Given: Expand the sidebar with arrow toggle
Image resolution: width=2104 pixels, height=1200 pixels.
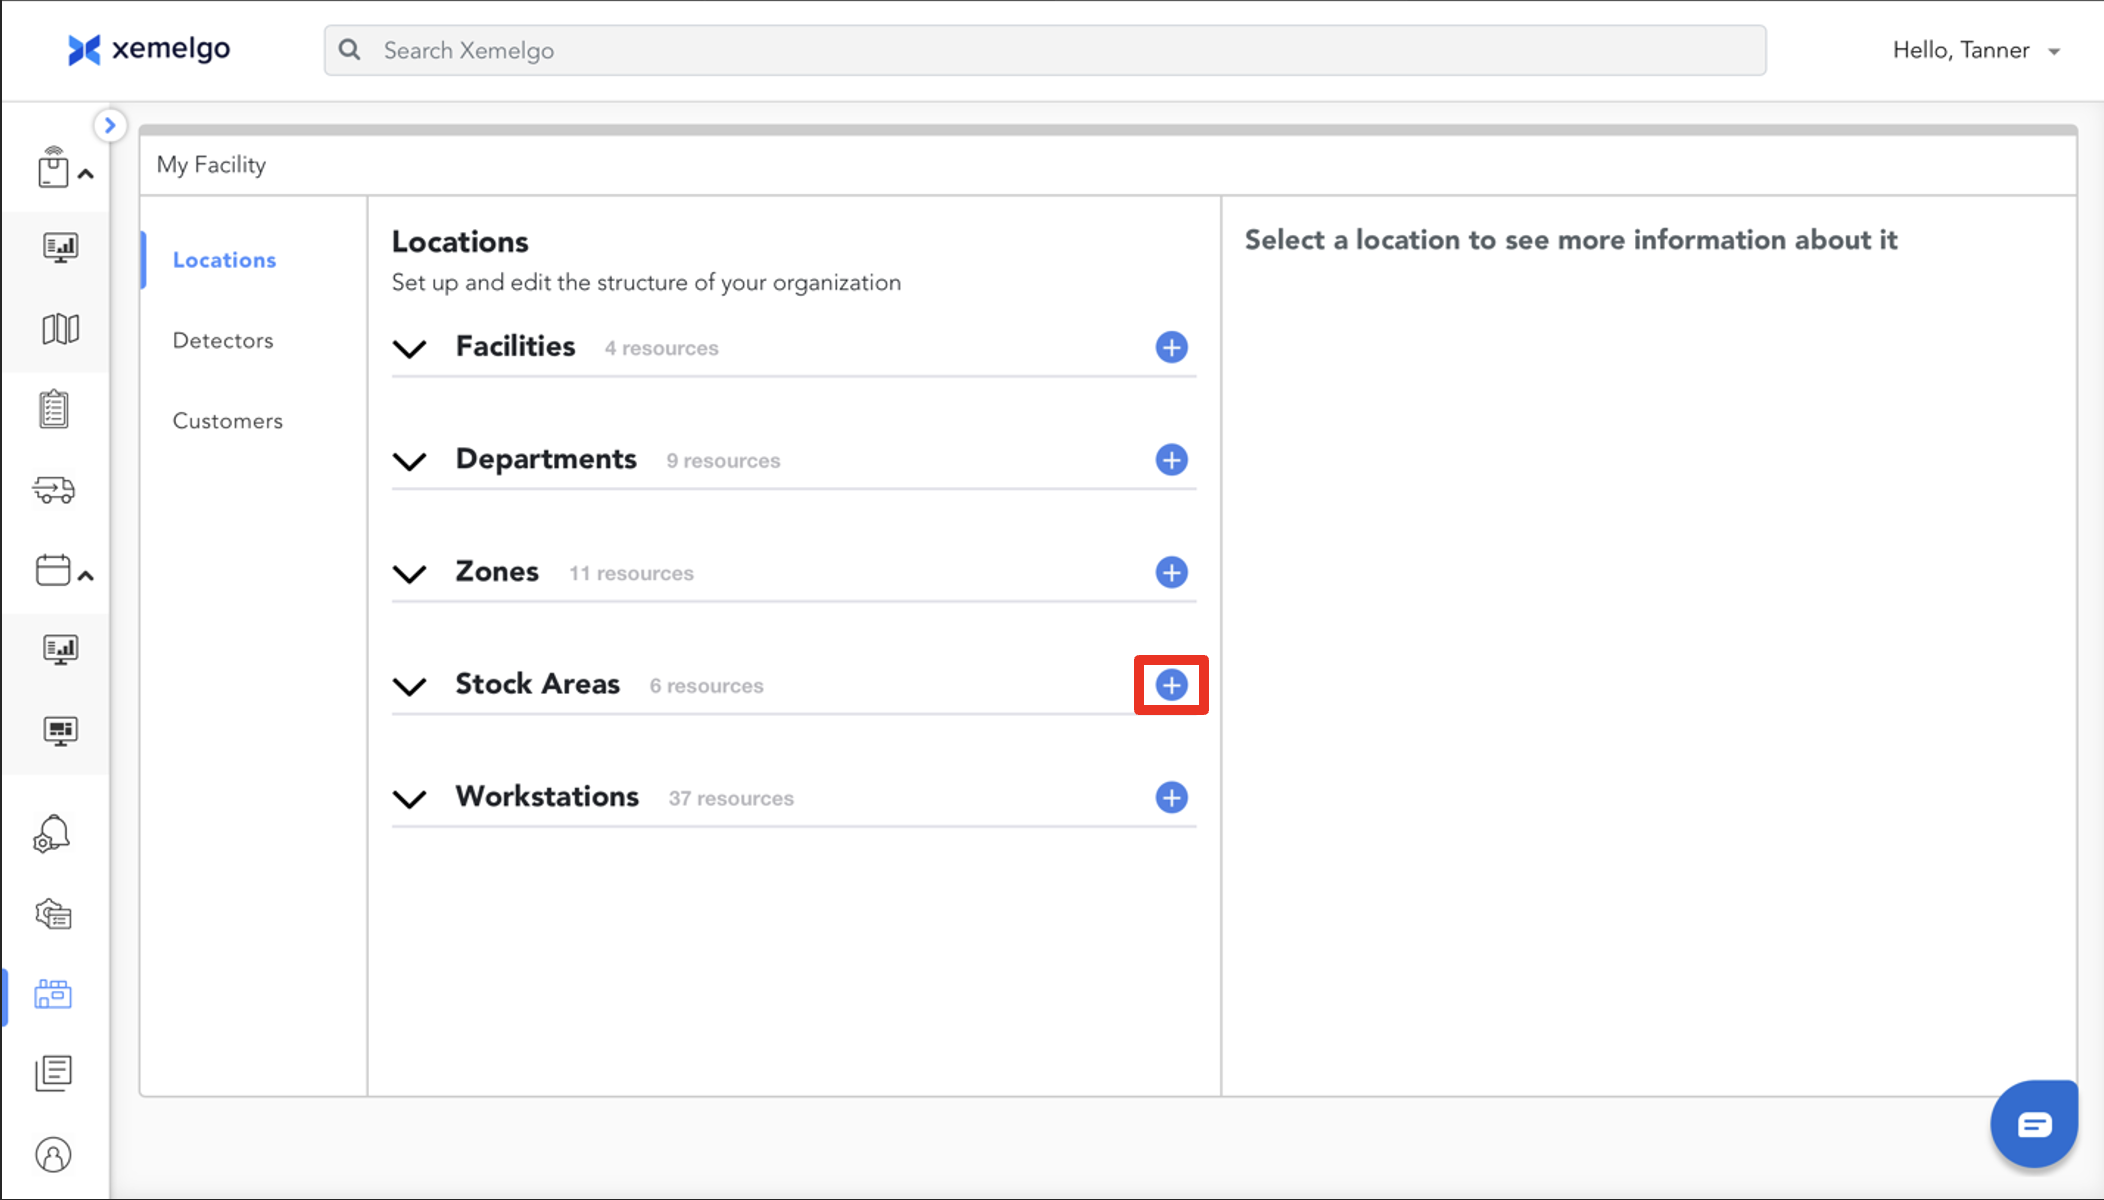Looking at the screenshot, I should point(110,126).
